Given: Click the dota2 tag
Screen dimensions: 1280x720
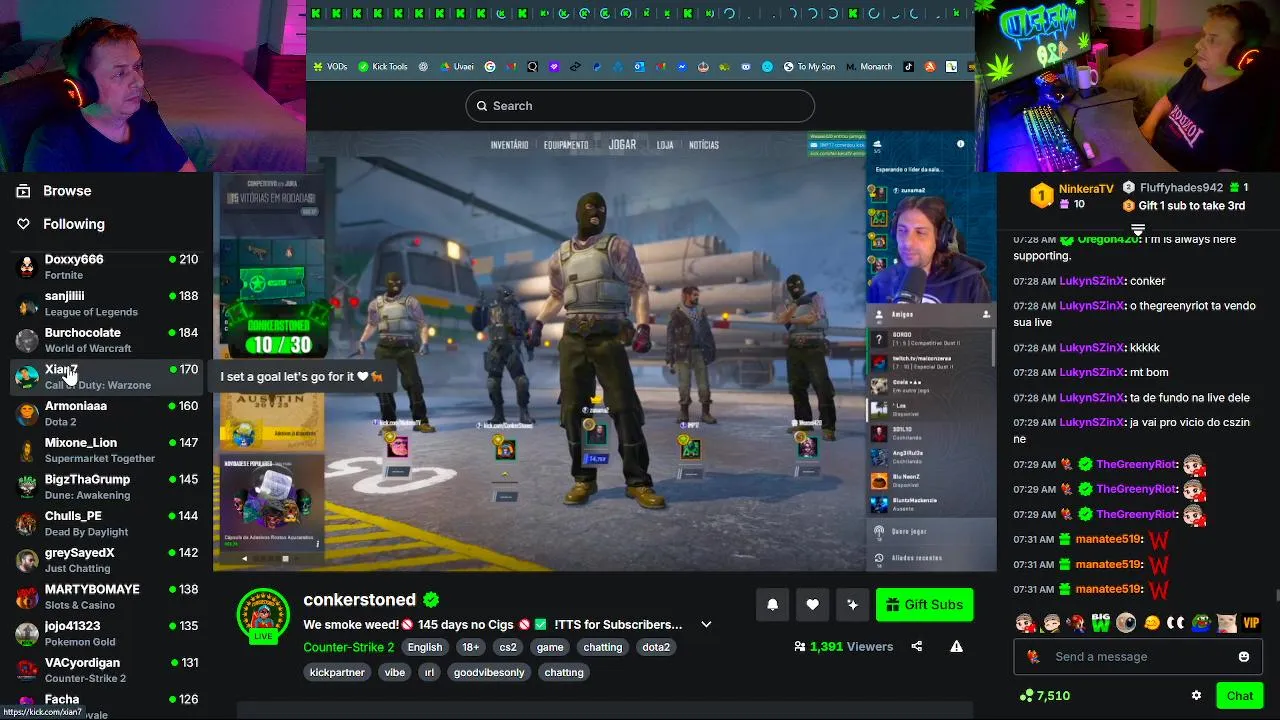Looking at the screenshot, I should pyautogui.click(x=656, y=647).
